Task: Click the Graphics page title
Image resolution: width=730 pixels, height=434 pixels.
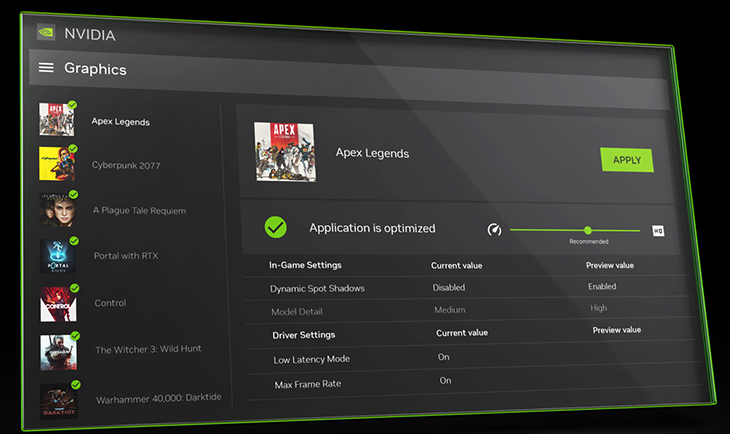Action: click(x=95, y=69)
